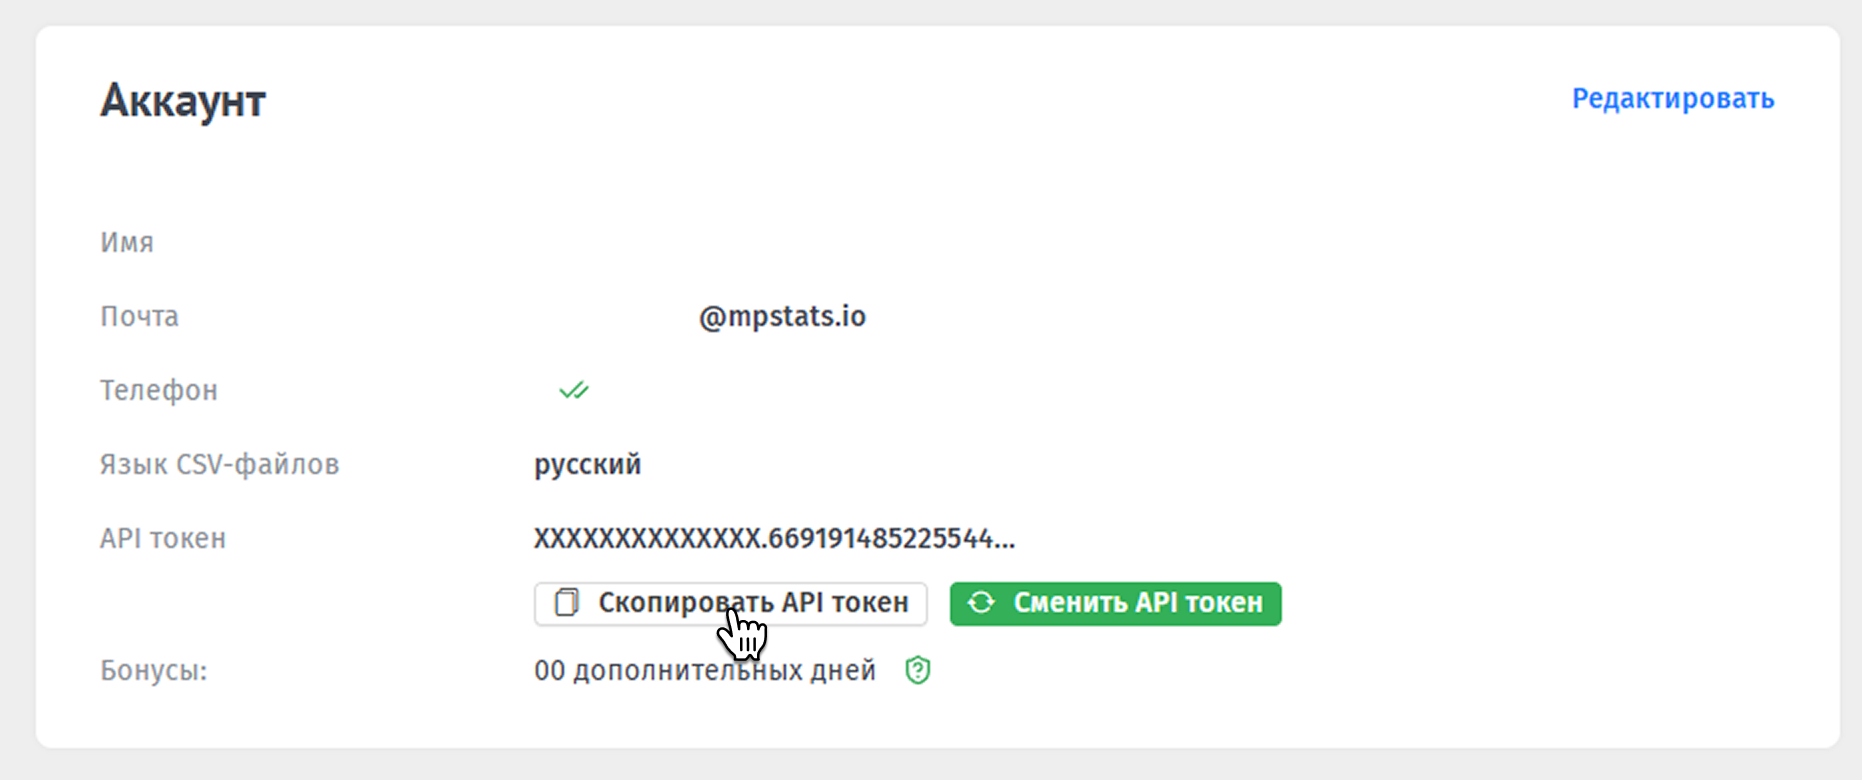This screenshot has width=1862, height=780.
Task: Click the shield question mark bonus icon
Action: [918, 670]
